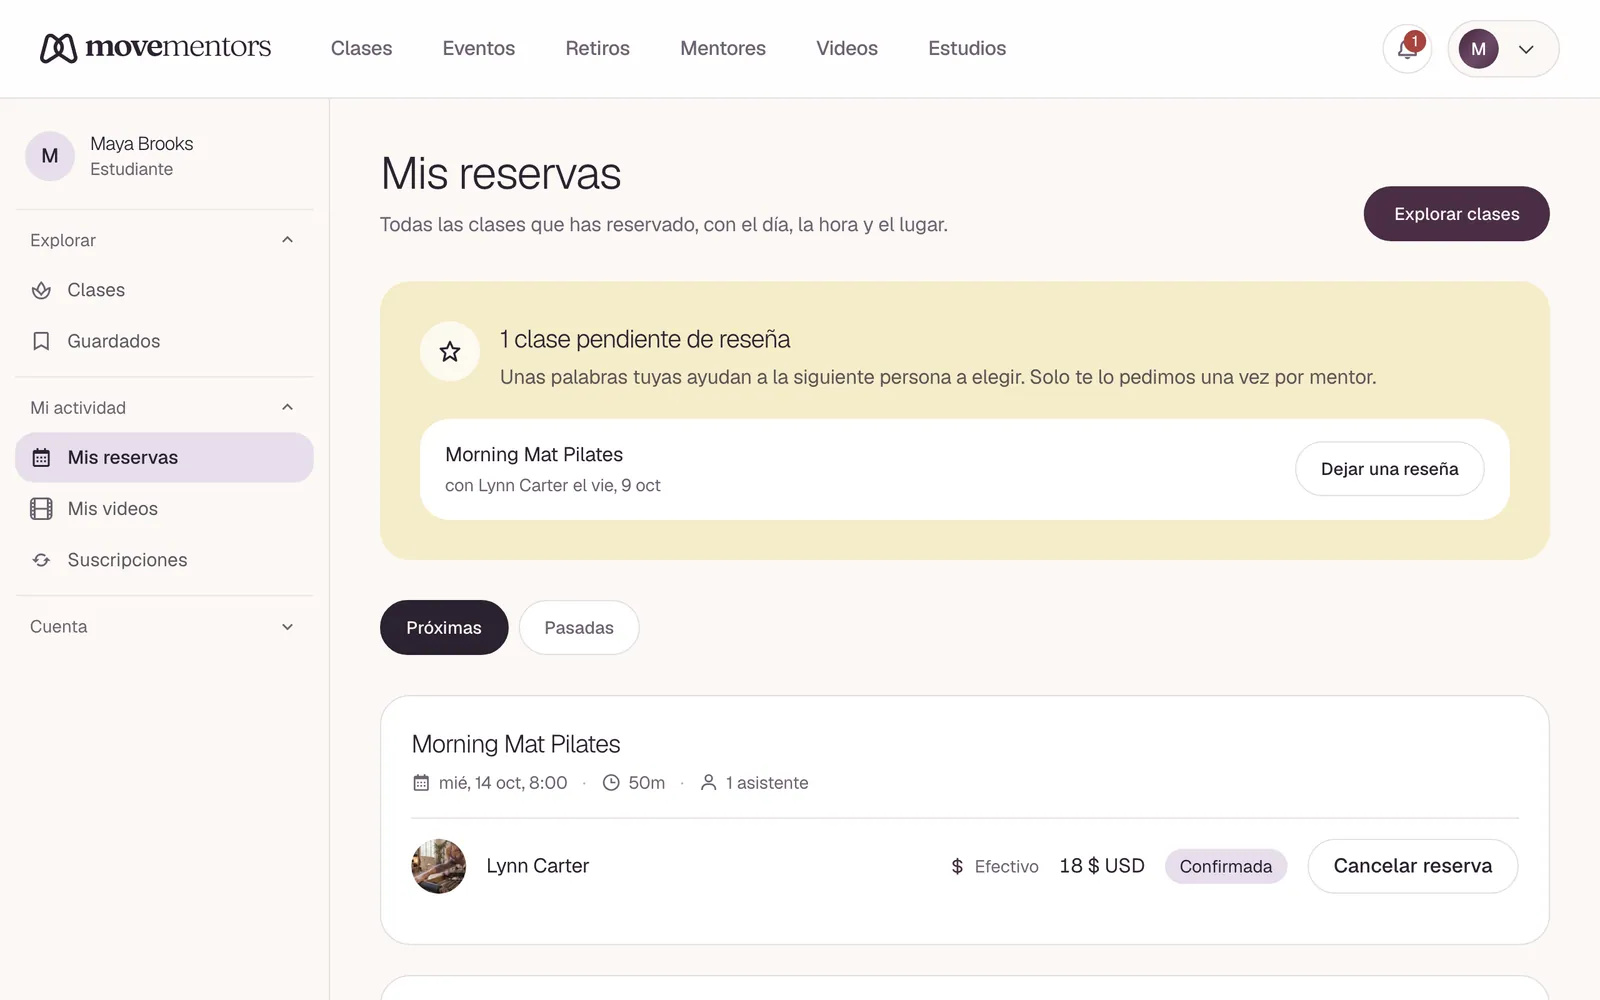Click the film icon beside Mis videos
1600x1000 pixels.
41,509
